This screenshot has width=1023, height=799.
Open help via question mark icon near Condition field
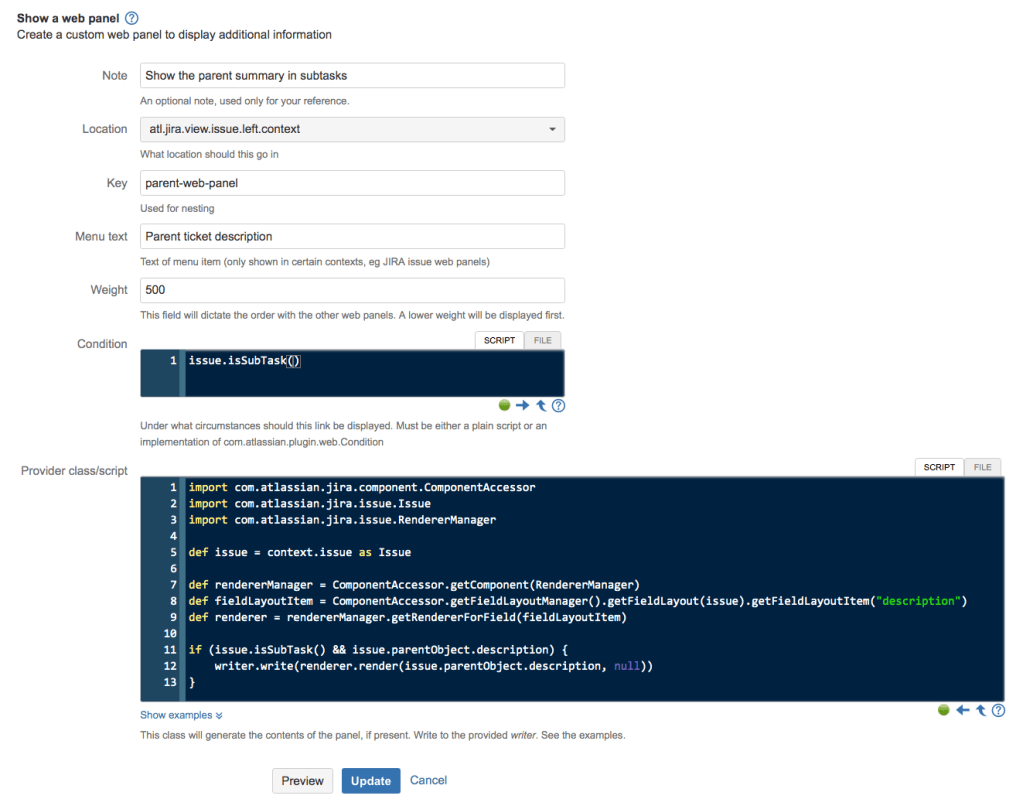pyautogui.click(x=557, y=405)
